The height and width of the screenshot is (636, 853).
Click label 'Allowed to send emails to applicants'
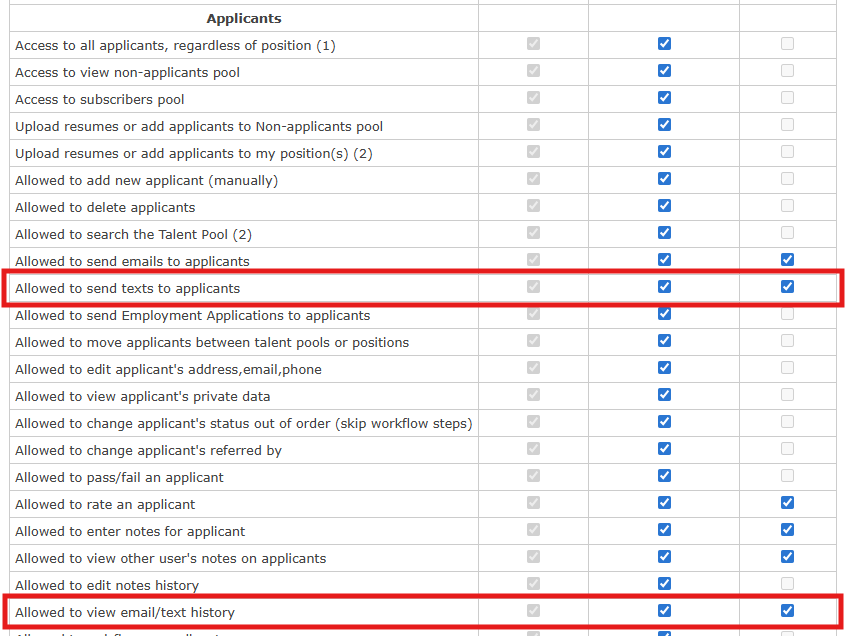[132, 262]
